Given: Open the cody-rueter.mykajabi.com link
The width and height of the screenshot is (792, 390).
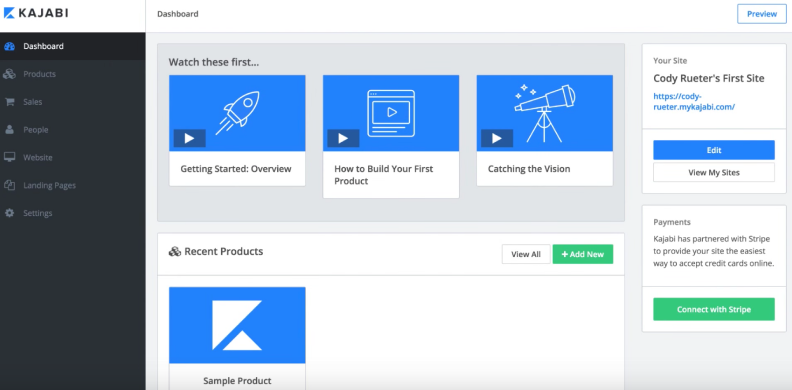Looking at the screenshot, I should (694, 102).
